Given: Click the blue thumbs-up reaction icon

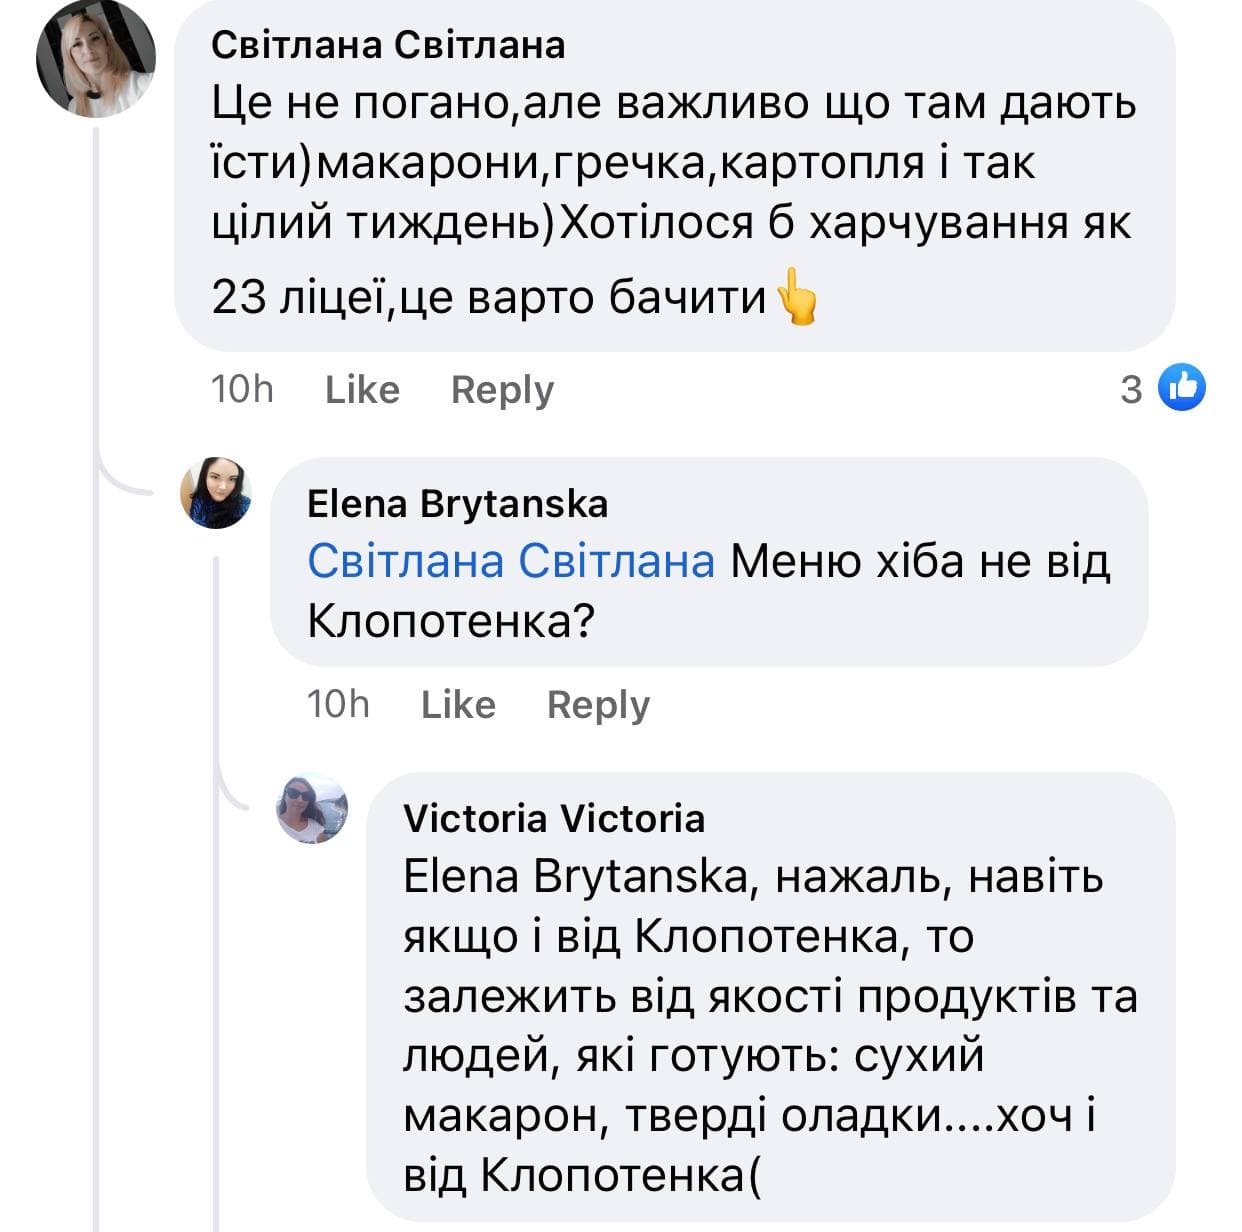Looking at the screenshot, I should tap(1181, 388).
